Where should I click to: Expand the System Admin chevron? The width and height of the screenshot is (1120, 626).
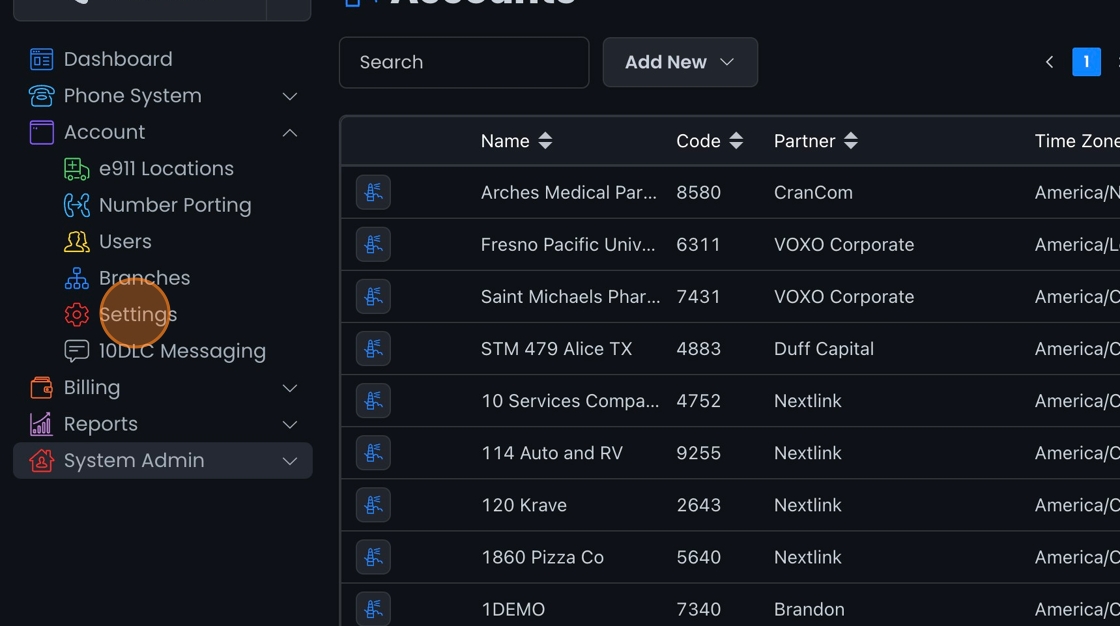click(x=290, y=461)
